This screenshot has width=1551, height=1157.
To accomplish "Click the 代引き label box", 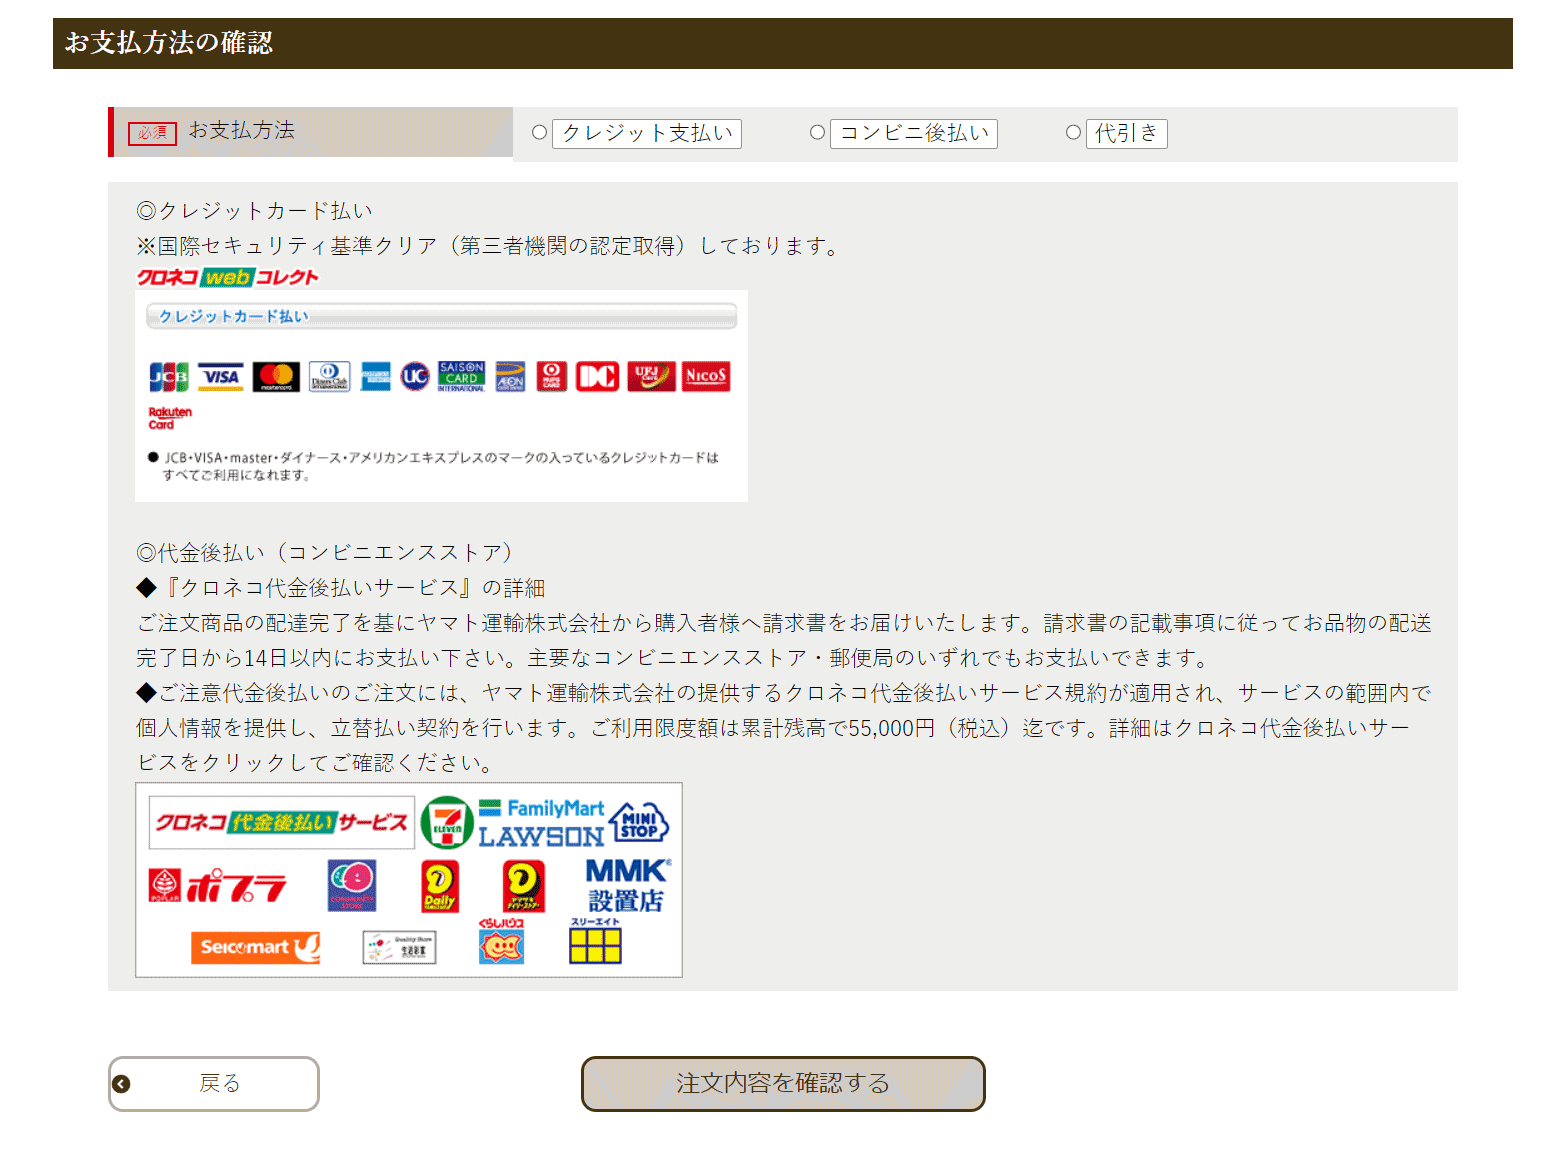I will pyautogui.click(x=1127, y=133).
